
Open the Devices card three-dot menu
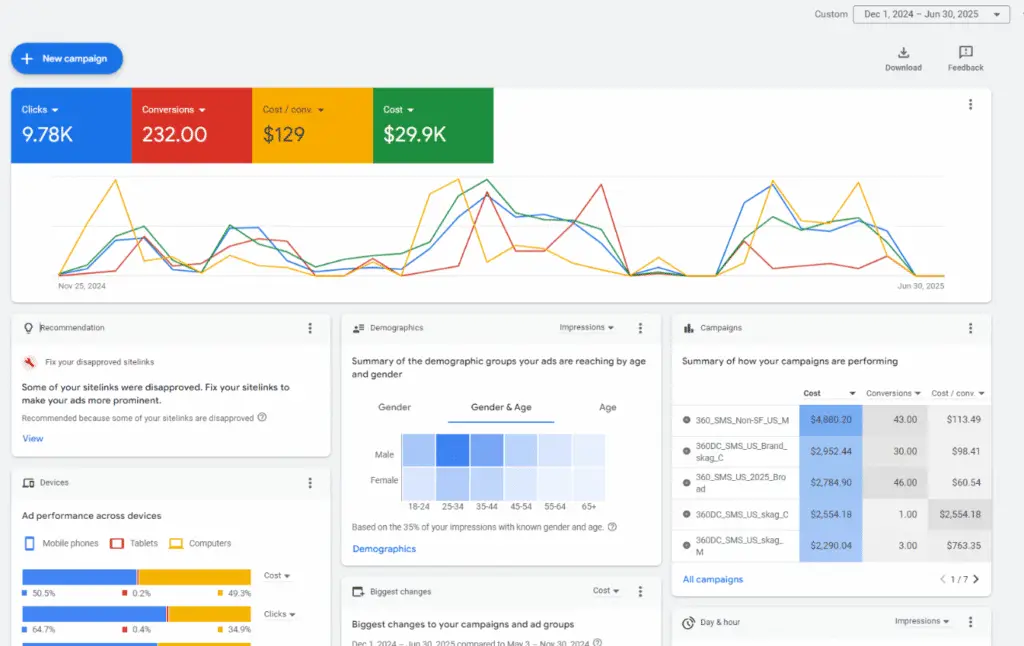click(310, 482)
